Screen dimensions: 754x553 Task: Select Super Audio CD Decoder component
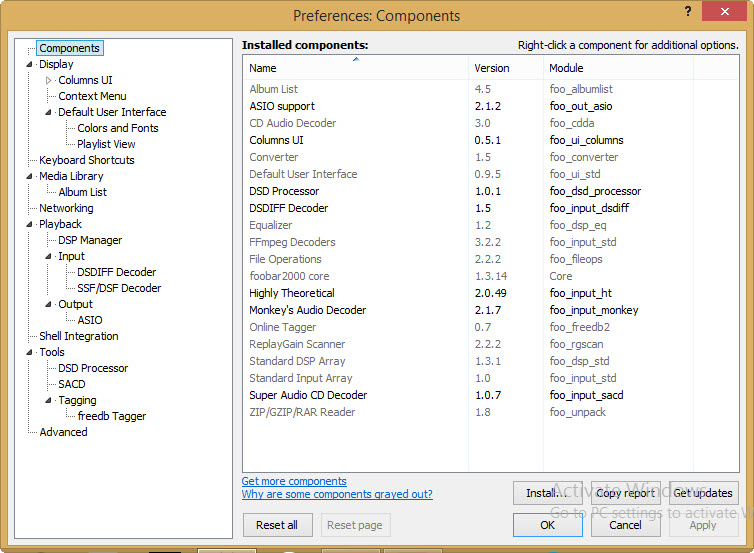click(490, 395)
